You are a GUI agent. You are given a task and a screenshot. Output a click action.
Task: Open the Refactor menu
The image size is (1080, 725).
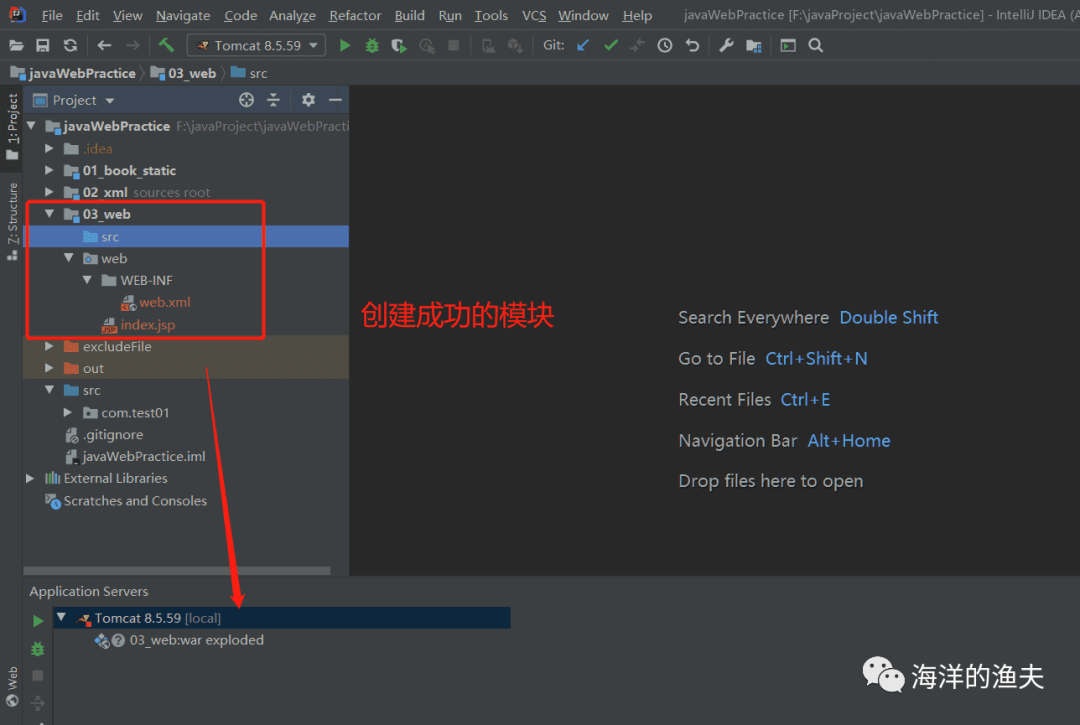point(355,15)
